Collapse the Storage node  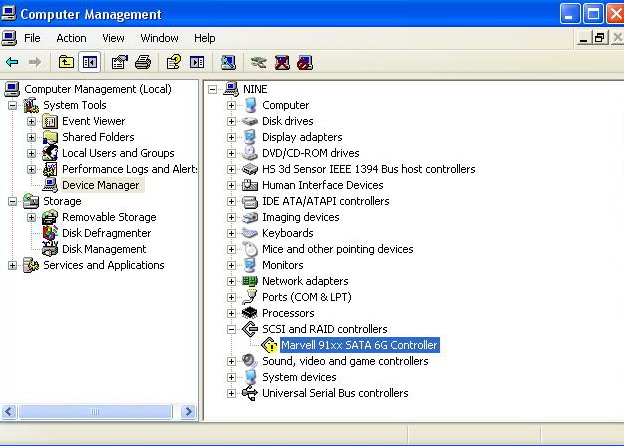point(12,201)
